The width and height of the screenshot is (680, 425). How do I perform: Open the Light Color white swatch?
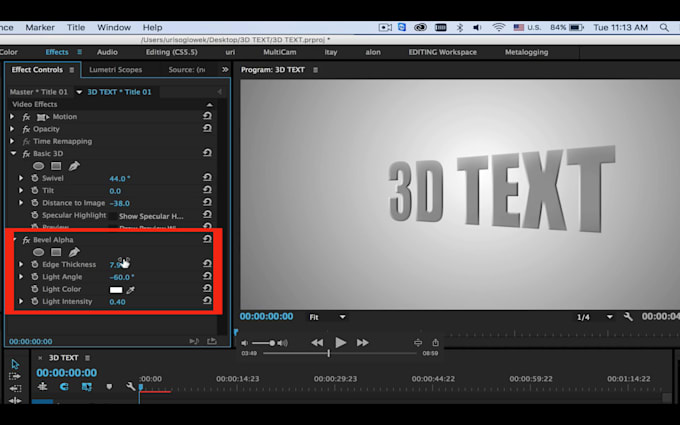(115, 290)
